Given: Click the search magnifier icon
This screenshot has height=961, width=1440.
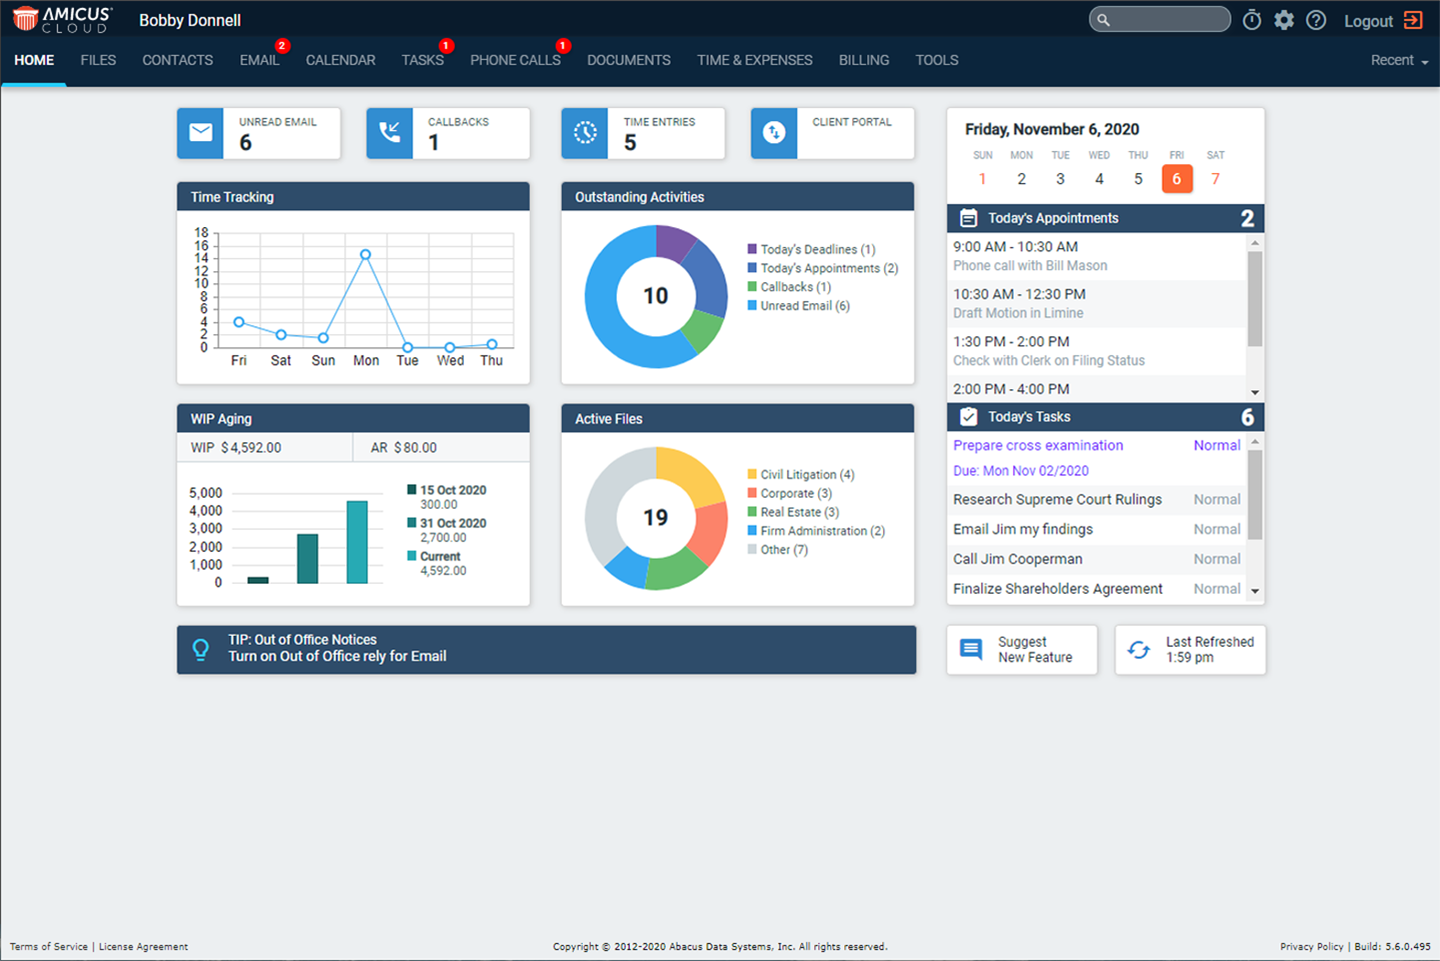Looking at the screenshot, I should pos(1103,20).
